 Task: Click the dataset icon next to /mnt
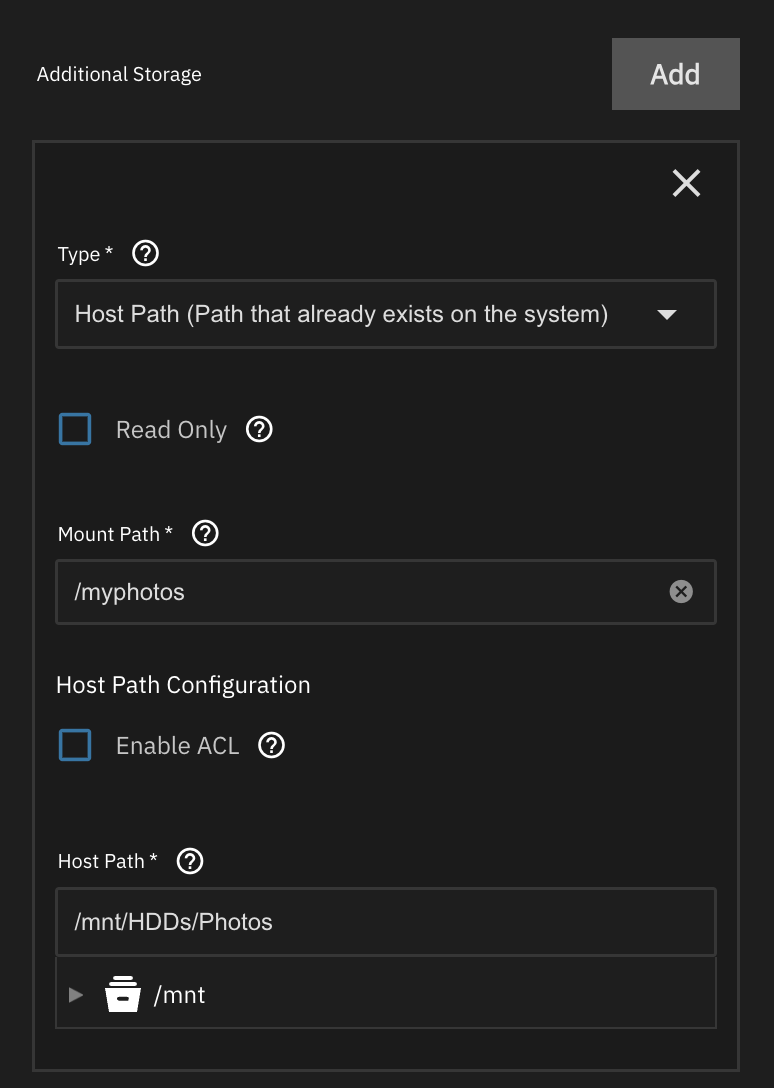[123, 995]
